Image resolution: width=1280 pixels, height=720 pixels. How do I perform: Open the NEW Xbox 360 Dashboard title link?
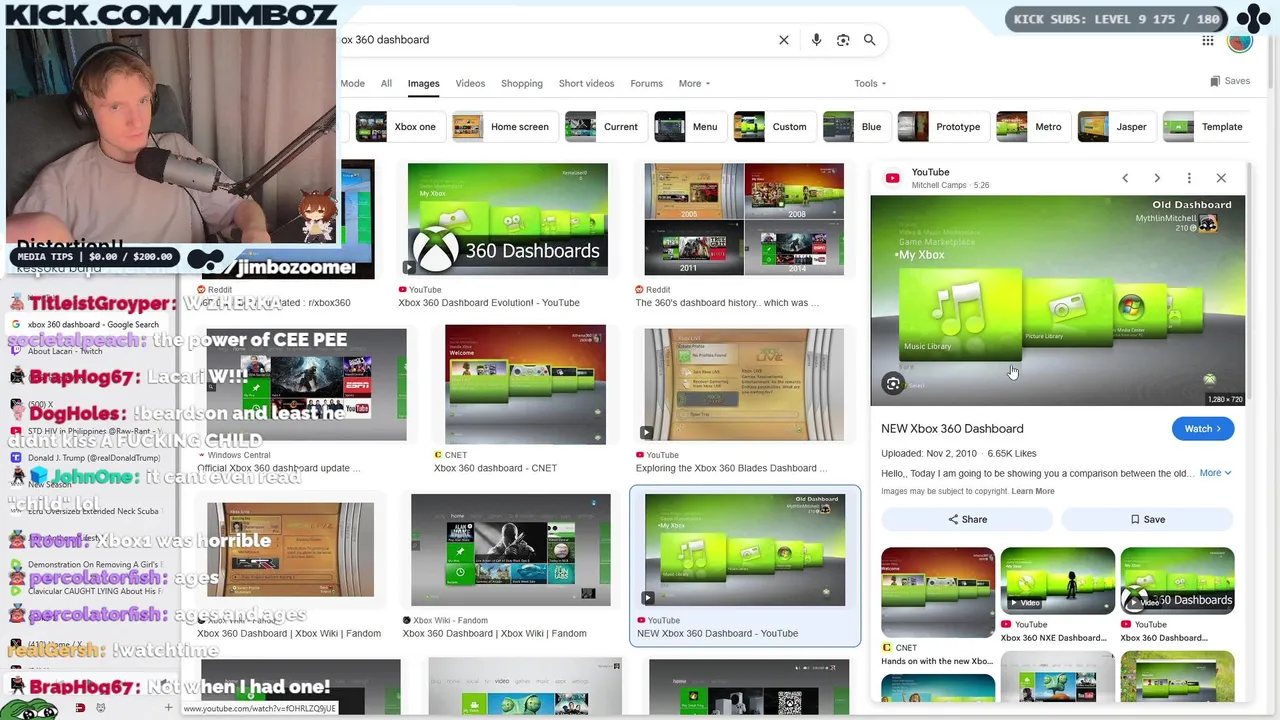pyautogui.click(x=952, y=428)
